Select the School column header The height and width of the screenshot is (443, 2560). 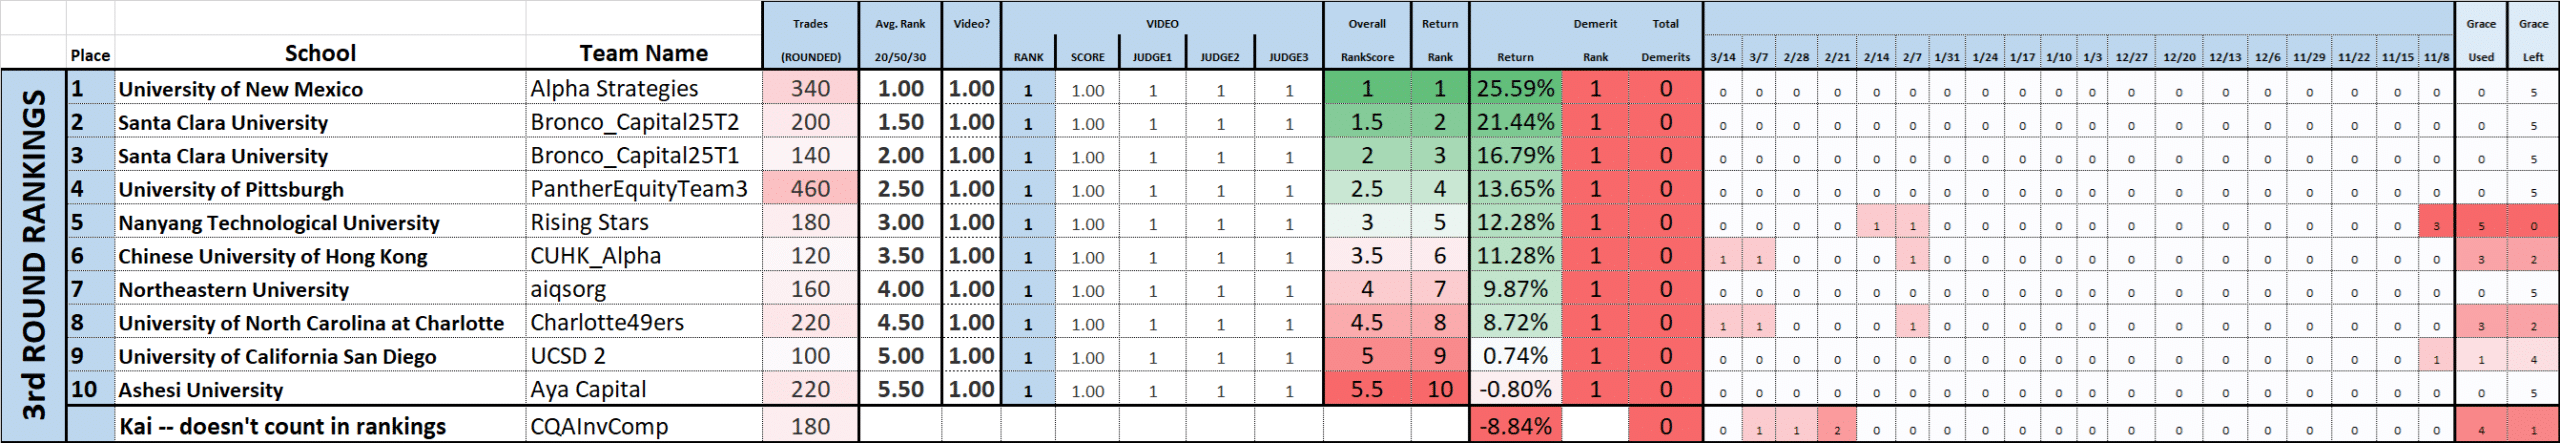[320, 53]
